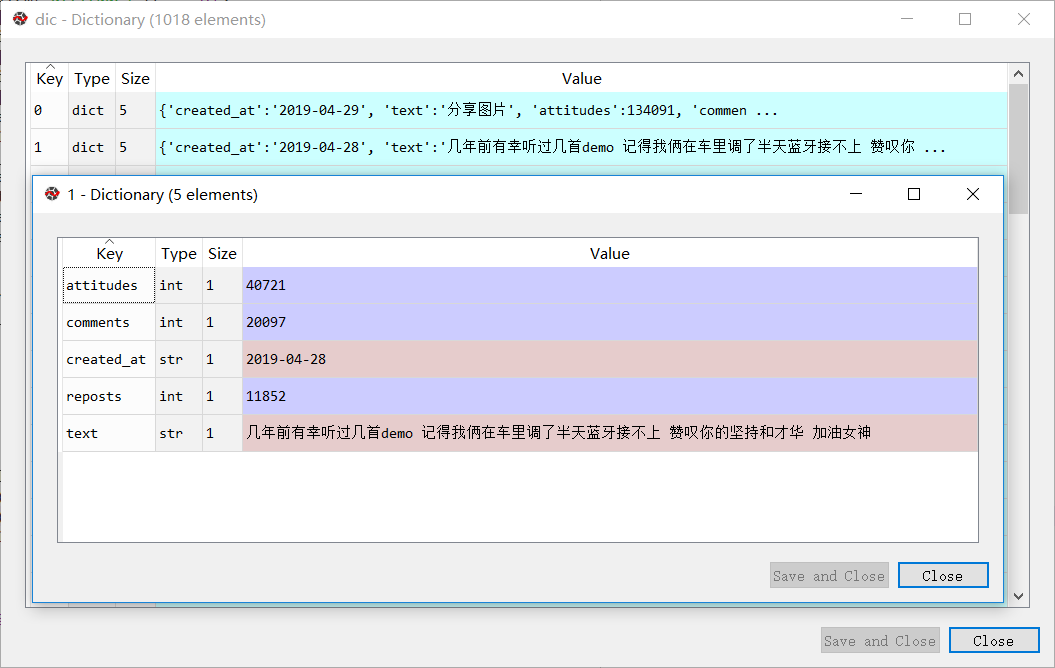Viewport: 1055px width, 668px height.
Task: Click the value 40721
Action: point(610,285)
